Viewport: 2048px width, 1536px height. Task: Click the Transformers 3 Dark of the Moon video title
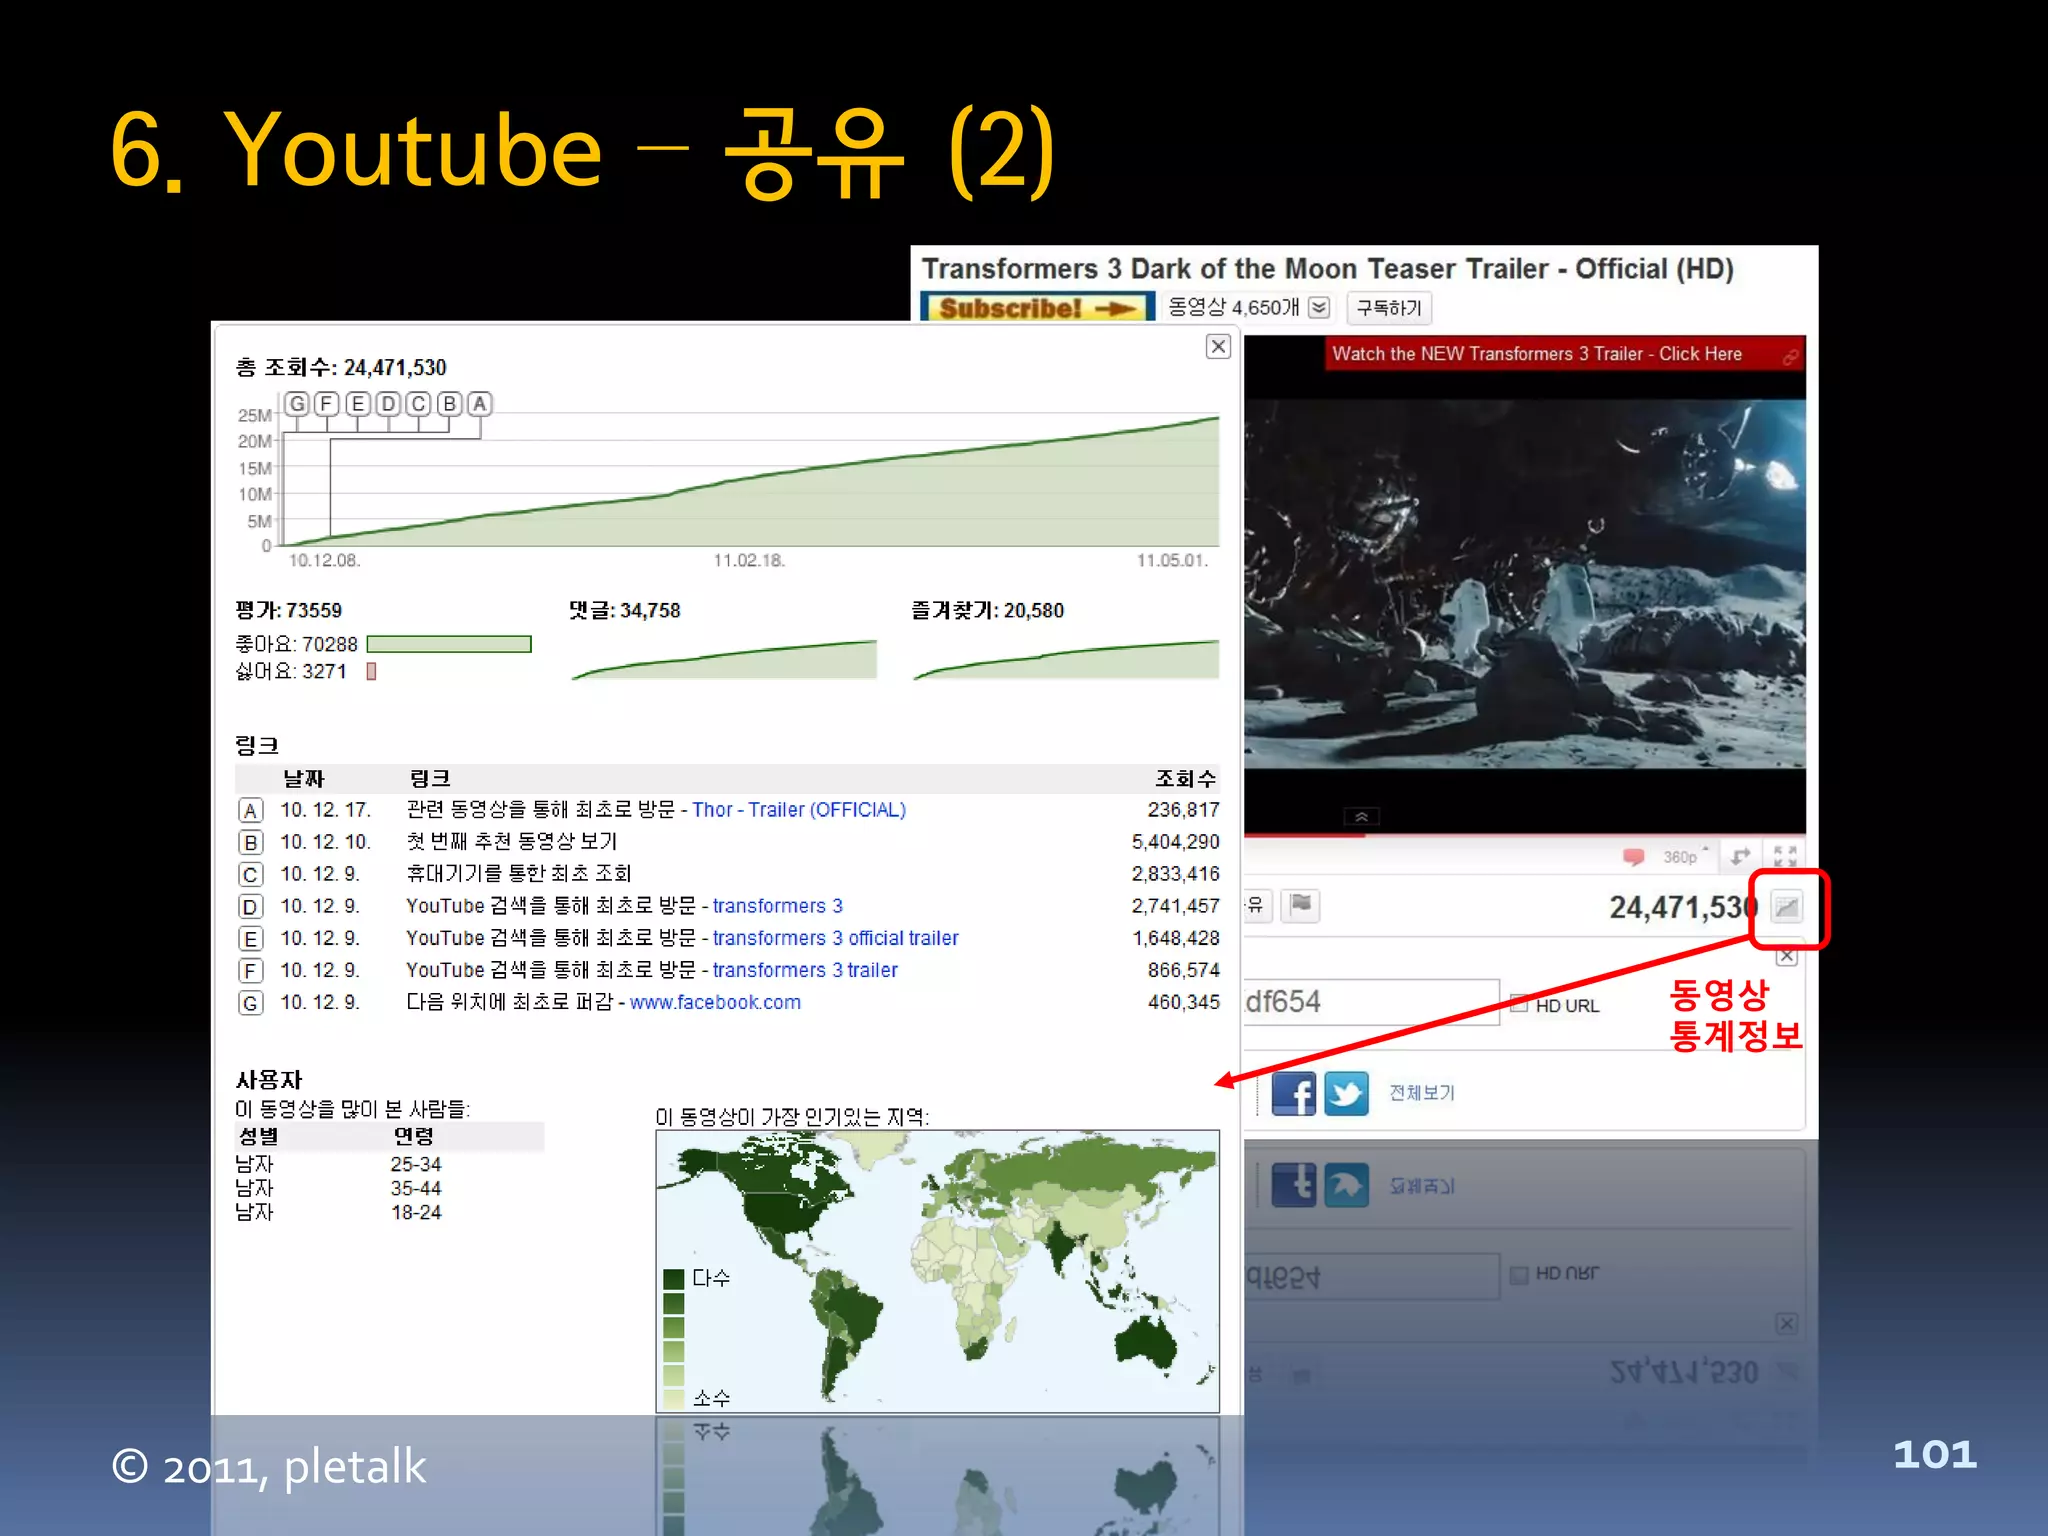(1327, 269)
